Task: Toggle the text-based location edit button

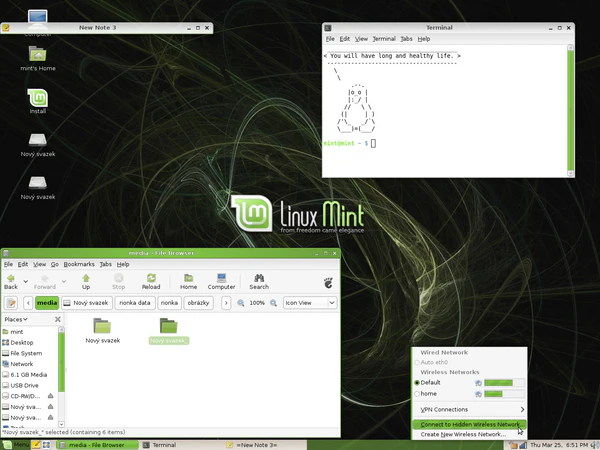Action: tap(11, 302)
